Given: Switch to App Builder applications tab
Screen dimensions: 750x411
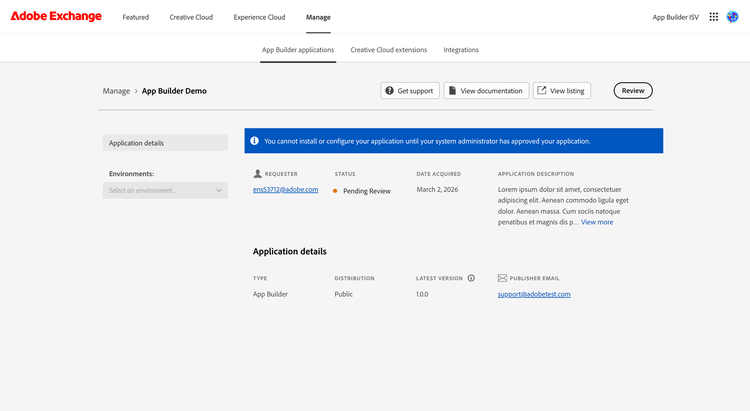Looking at the screenshot, I should pos(298,50).
